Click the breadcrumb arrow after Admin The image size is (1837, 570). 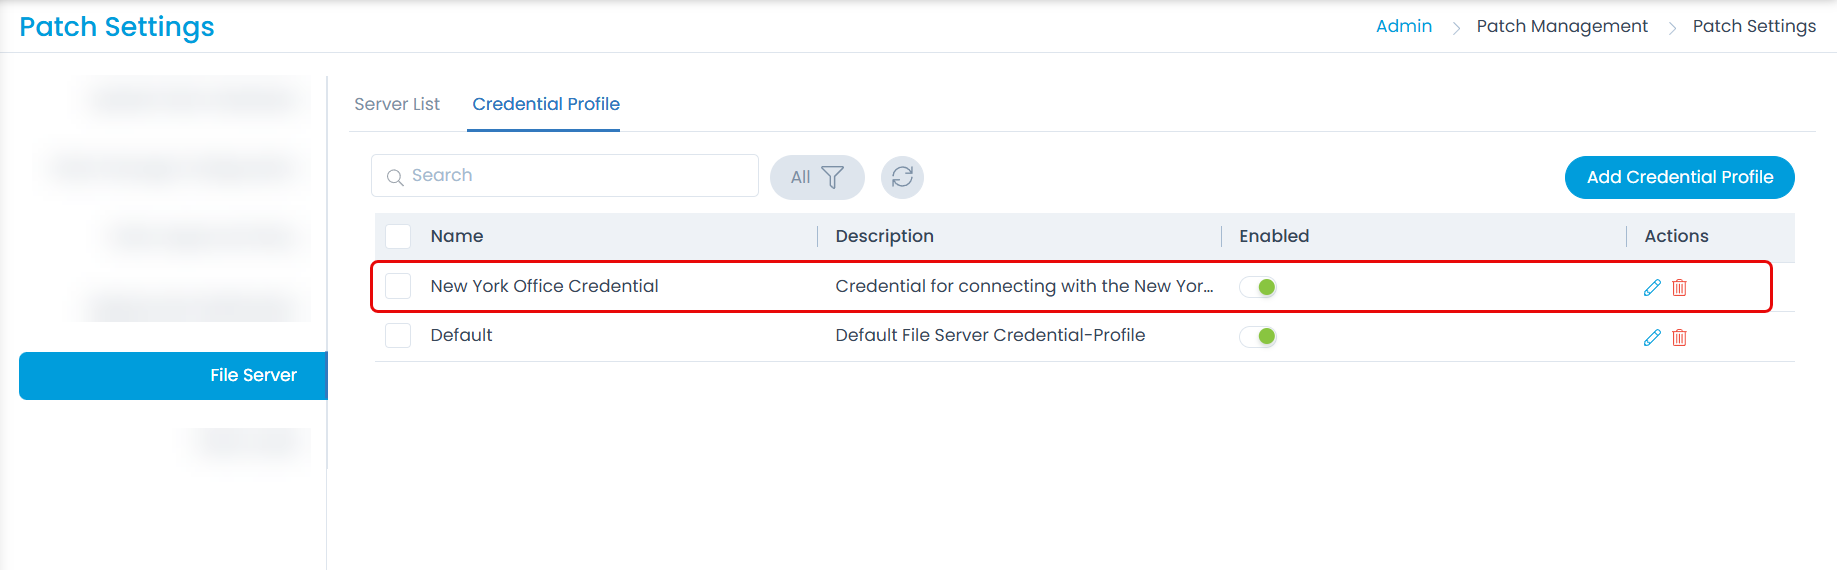1456,28
